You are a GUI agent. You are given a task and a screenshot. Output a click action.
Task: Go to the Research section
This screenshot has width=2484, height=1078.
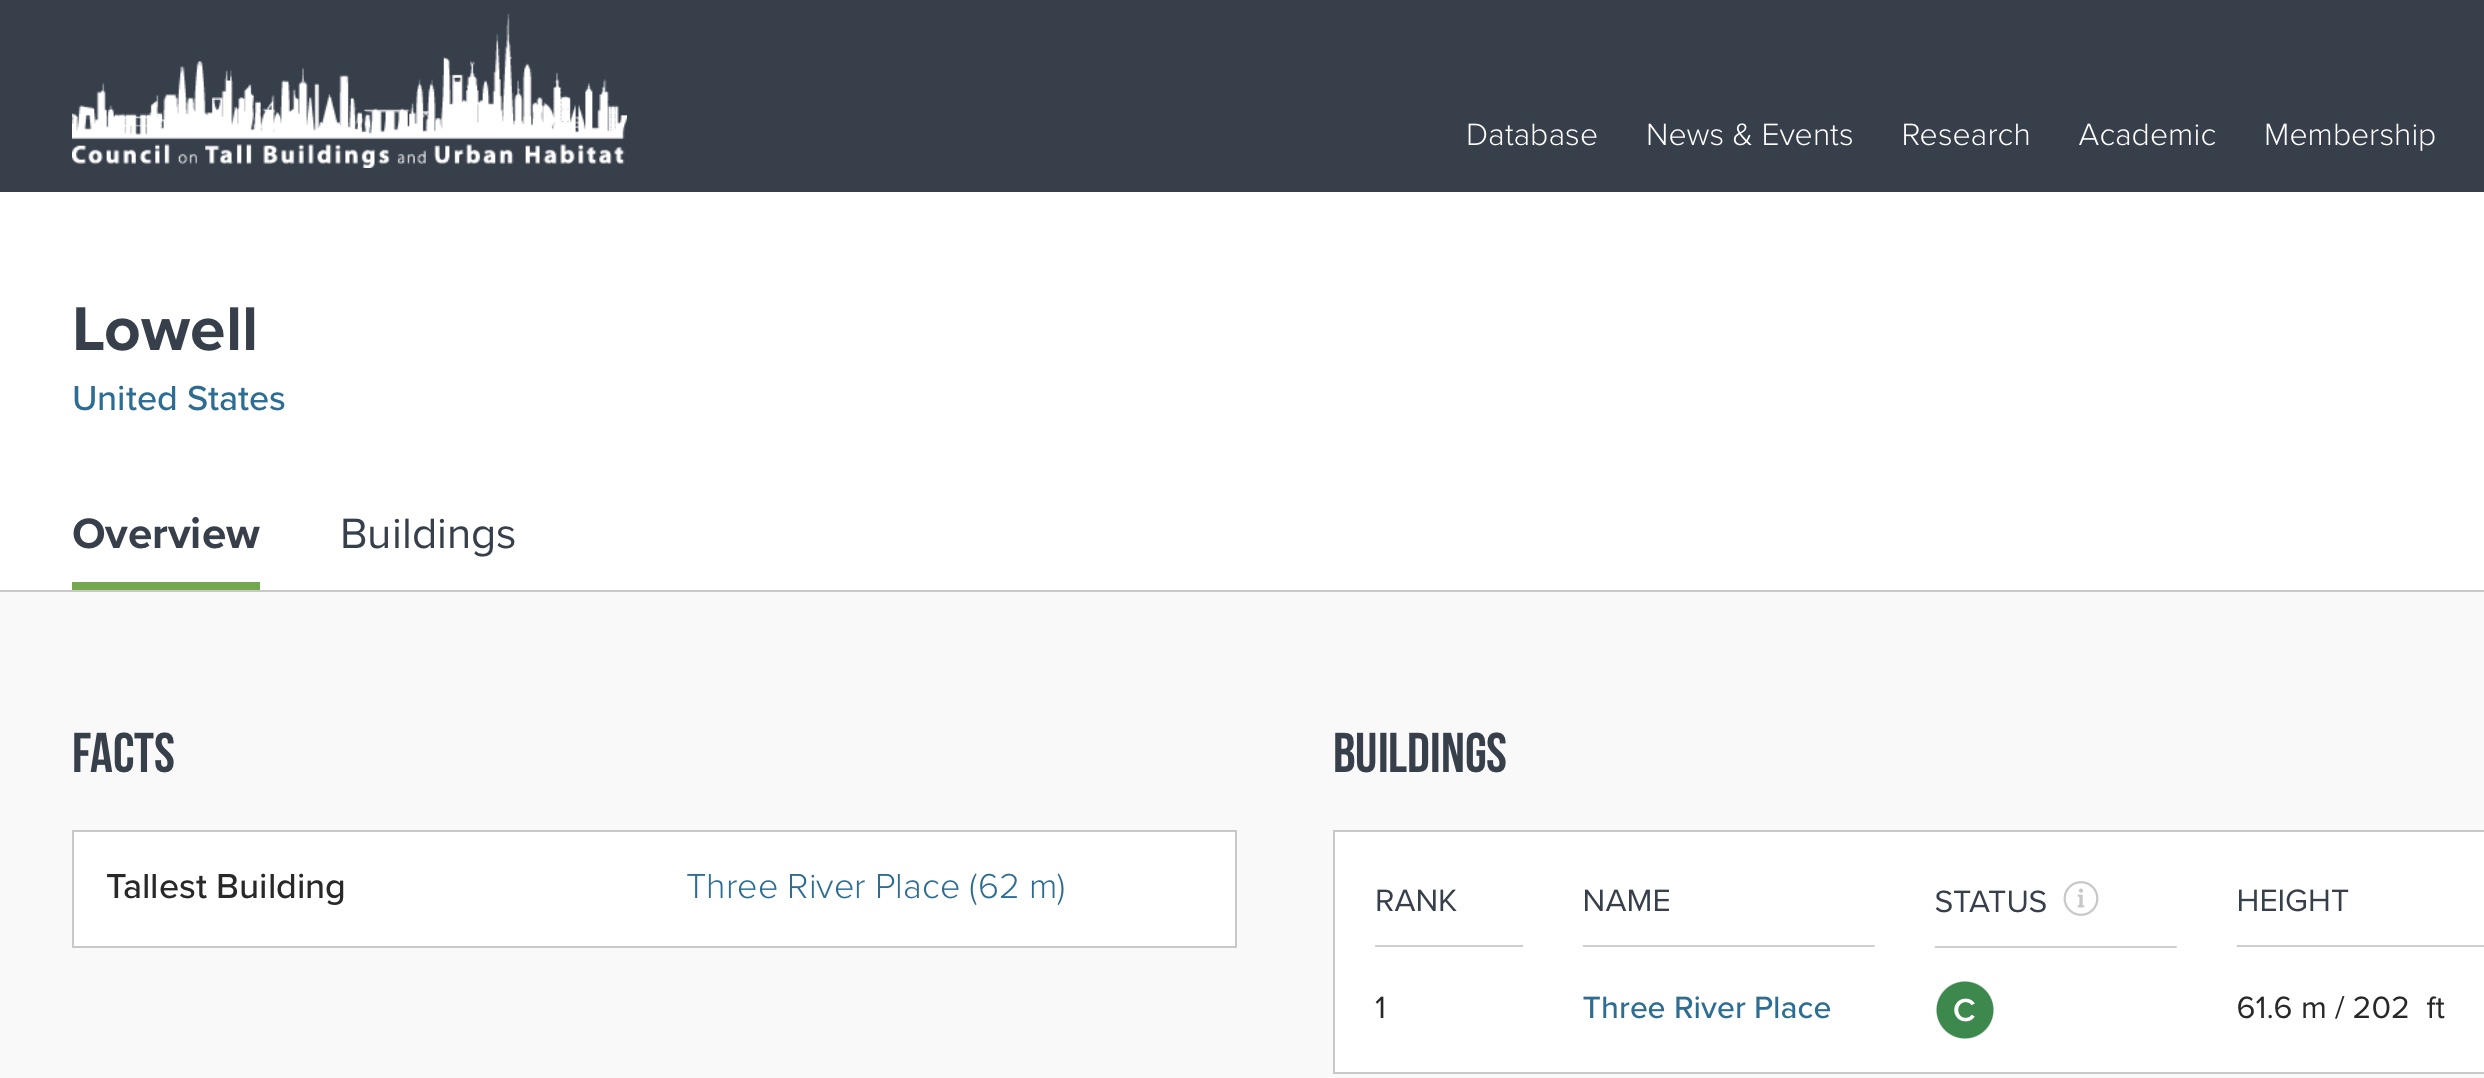pyautogui.click(x=1965, y=135)
